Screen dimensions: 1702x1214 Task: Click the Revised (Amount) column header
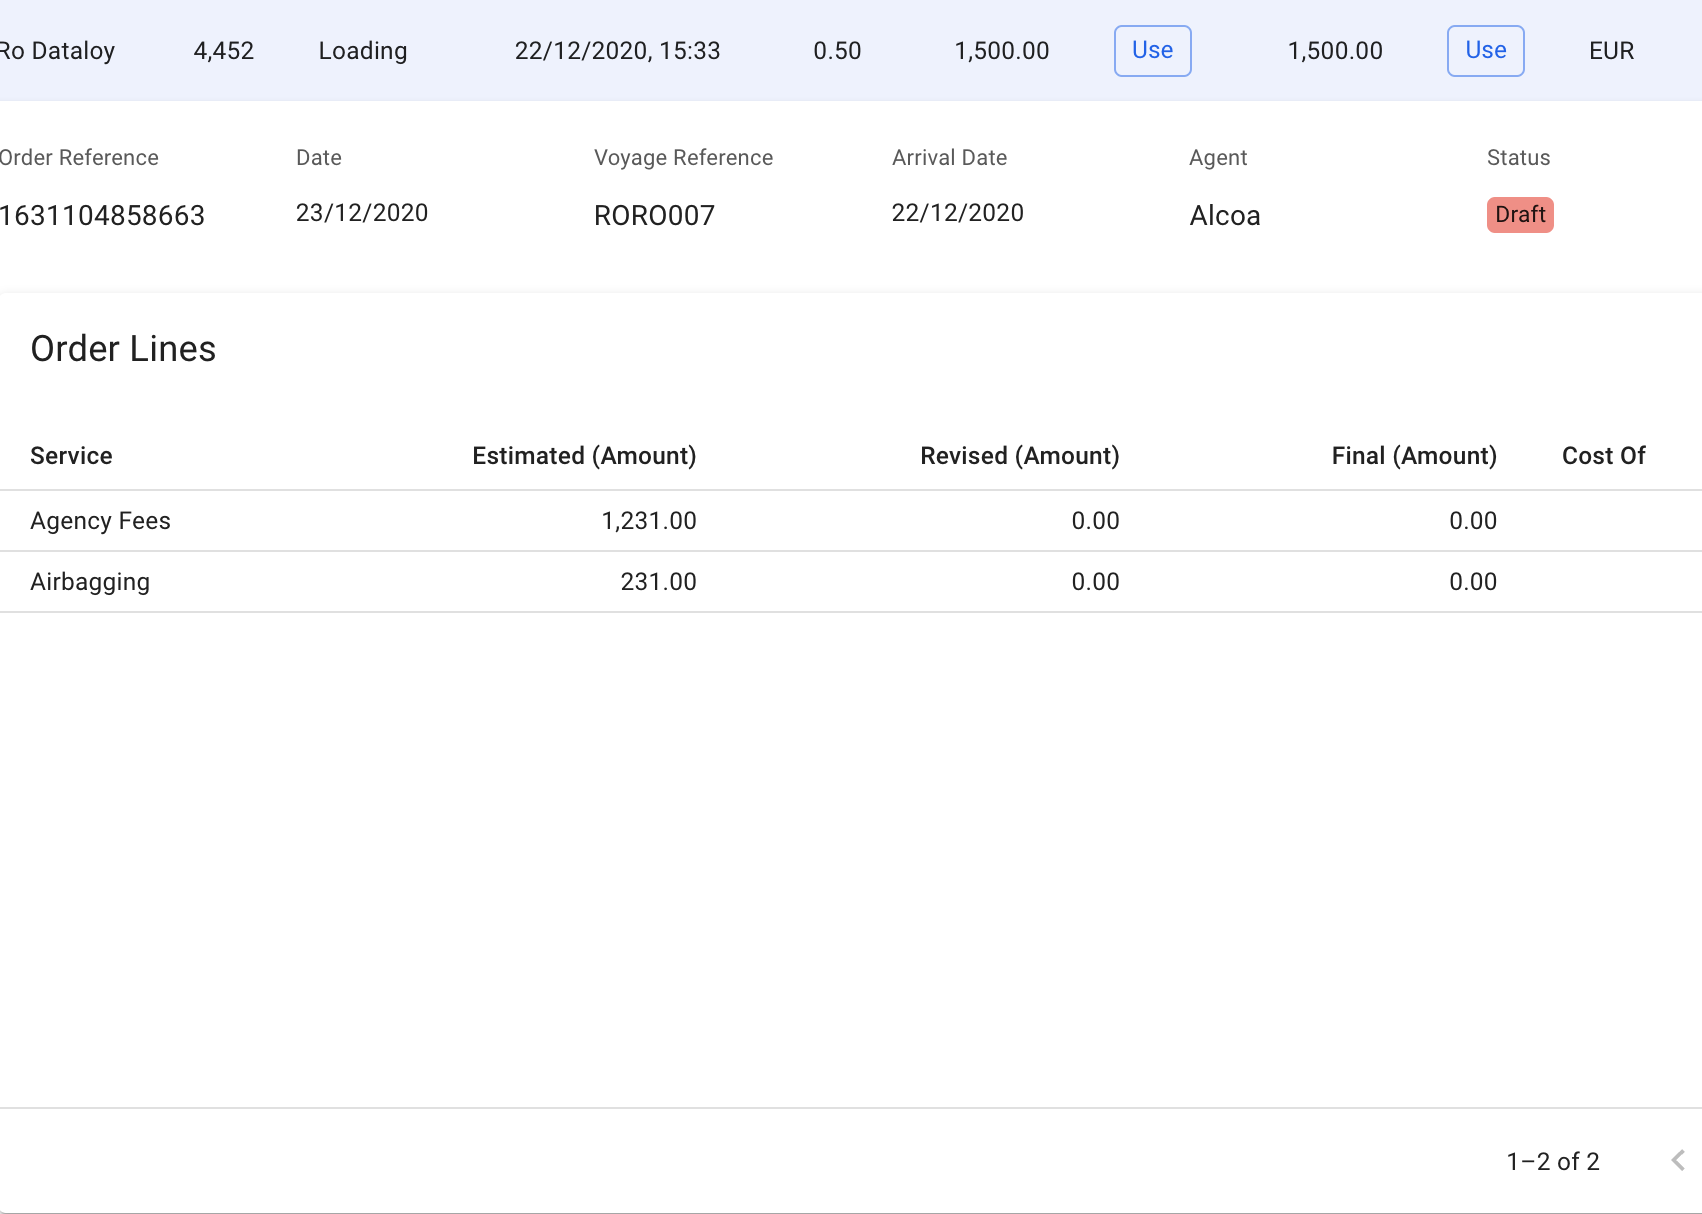pyautogui.click(x=1019, y=456)
